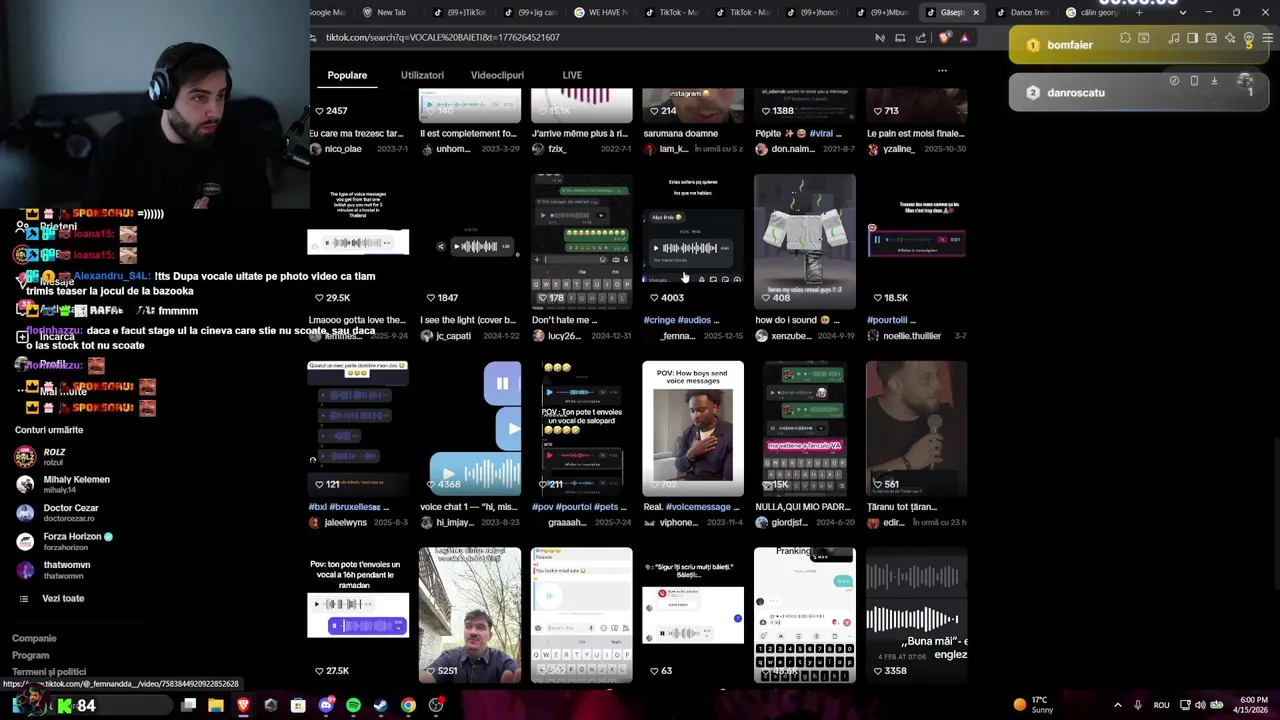Switch to the LIVE tab
The width and height of the screenshot is (1280, 720).
pyautogui.click(x=572, y=75)
